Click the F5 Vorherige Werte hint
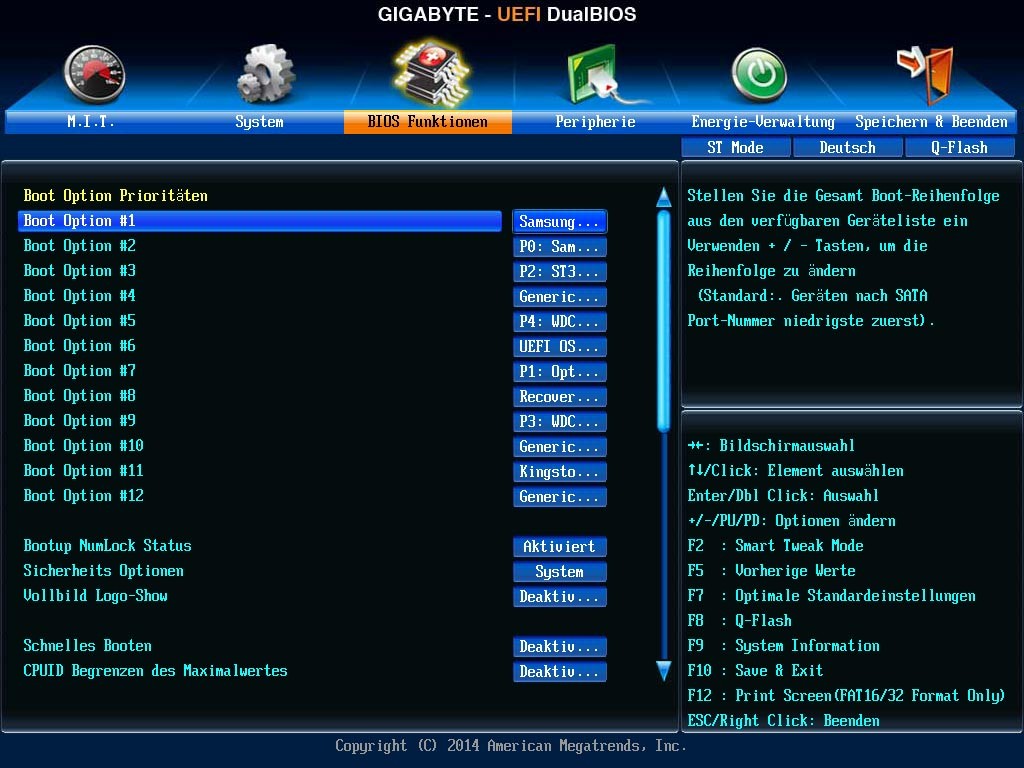 (x=771, y=571)
